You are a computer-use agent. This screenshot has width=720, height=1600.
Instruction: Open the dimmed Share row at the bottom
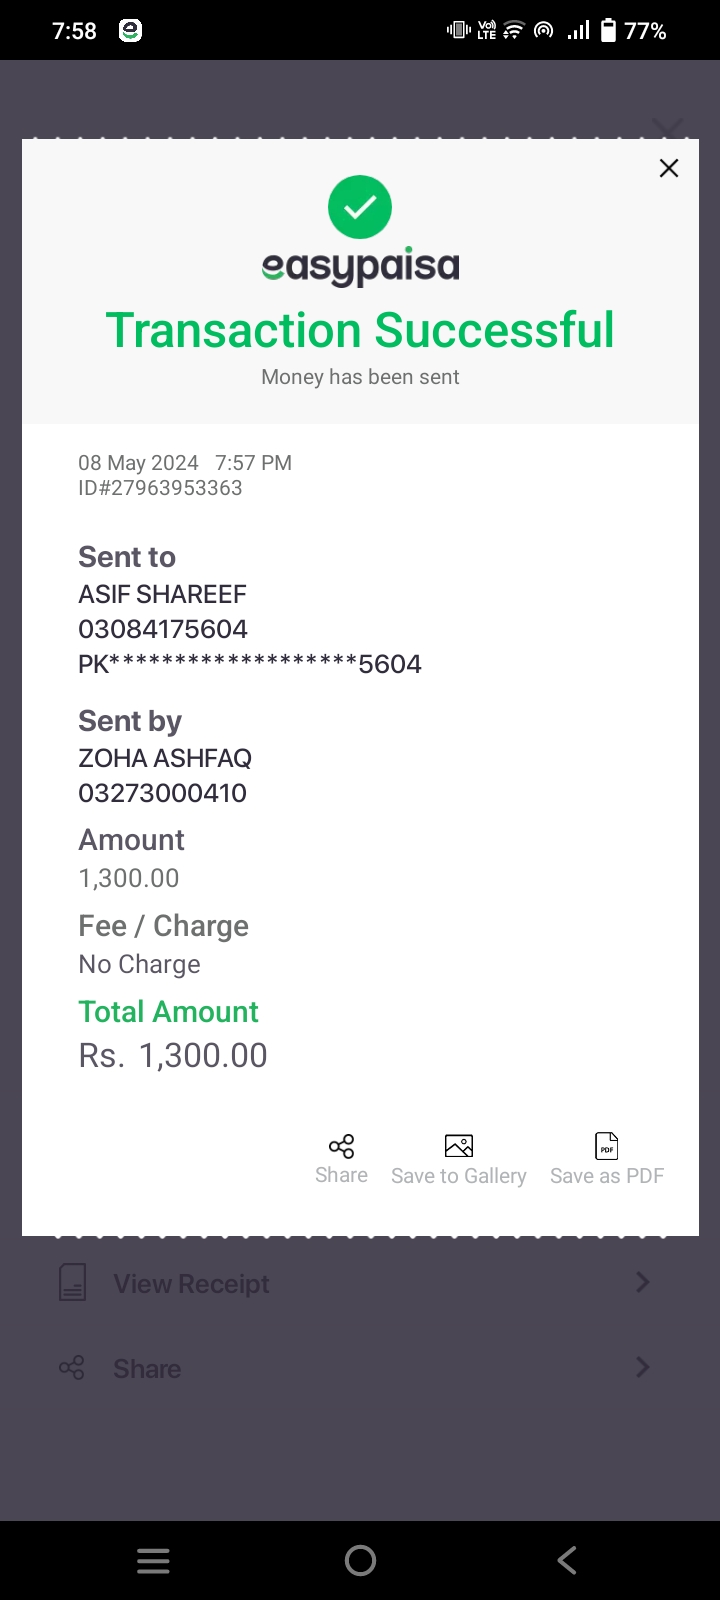pyautogui.click(x=360, y=1368)
